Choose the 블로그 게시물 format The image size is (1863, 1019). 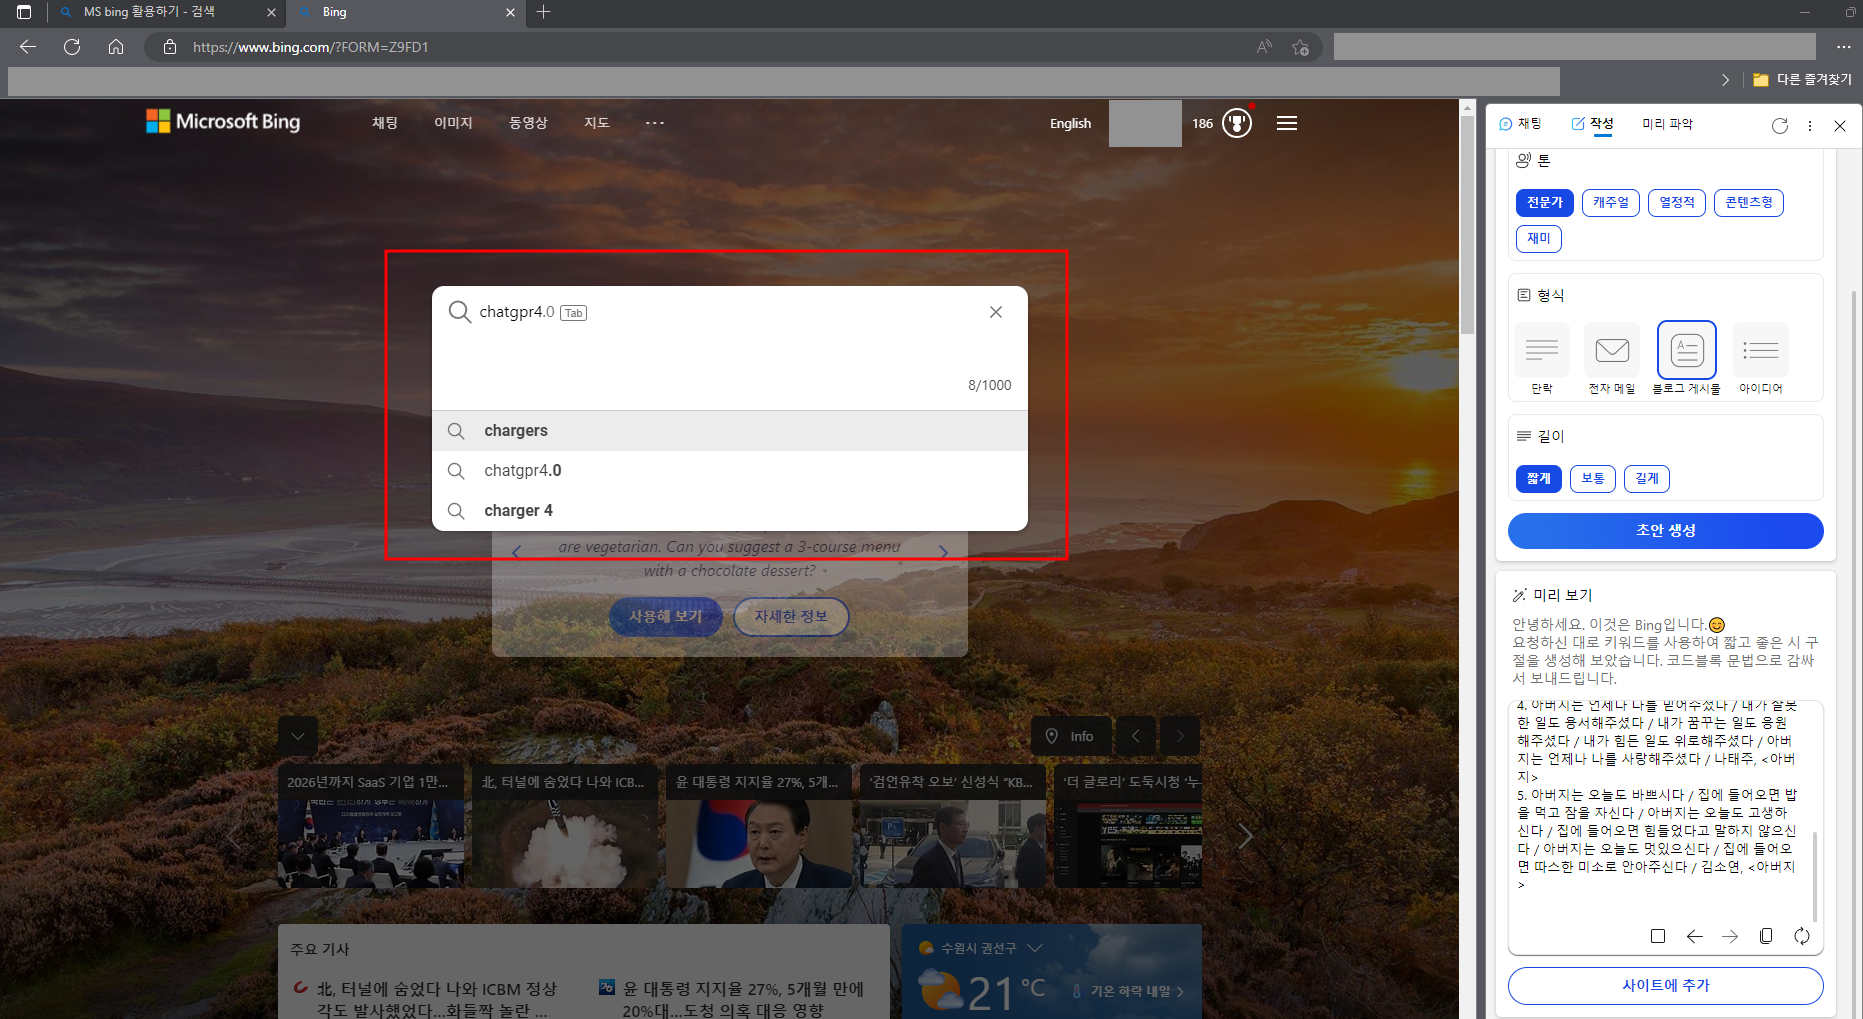(1687, 358)
